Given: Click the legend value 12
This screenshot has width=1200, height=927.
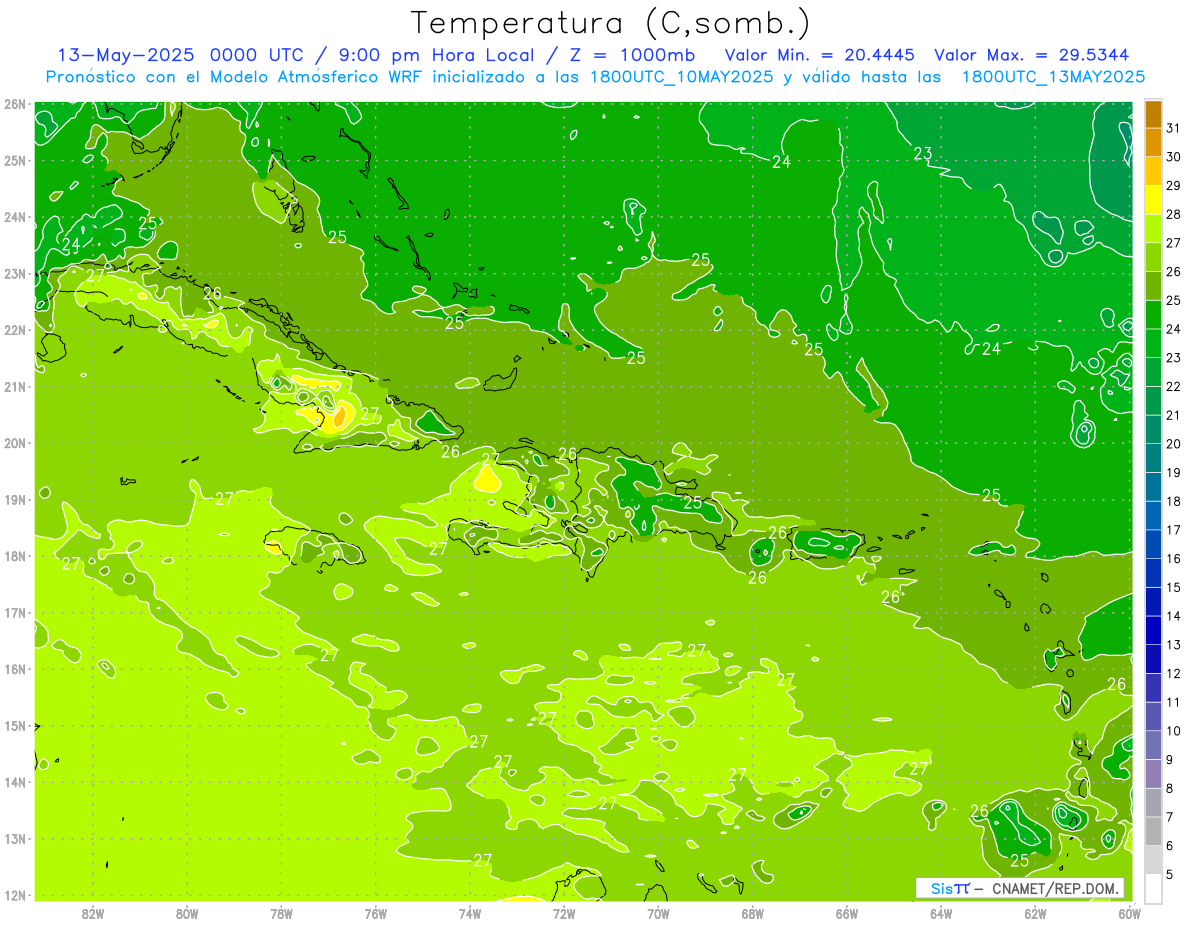Looking at the screenshot, I should click(x=1174, y=673).
